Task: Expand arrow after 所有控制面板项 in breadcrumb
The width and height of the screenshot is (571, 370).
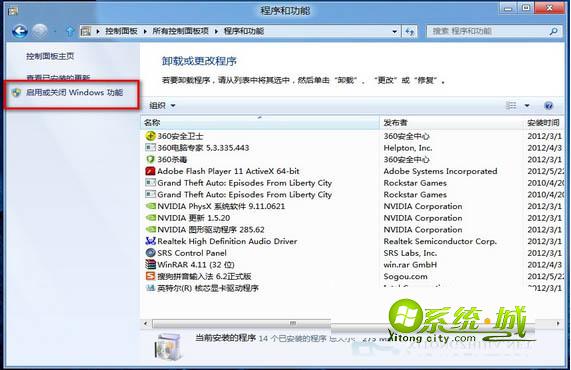Action: tap(216, 31)
